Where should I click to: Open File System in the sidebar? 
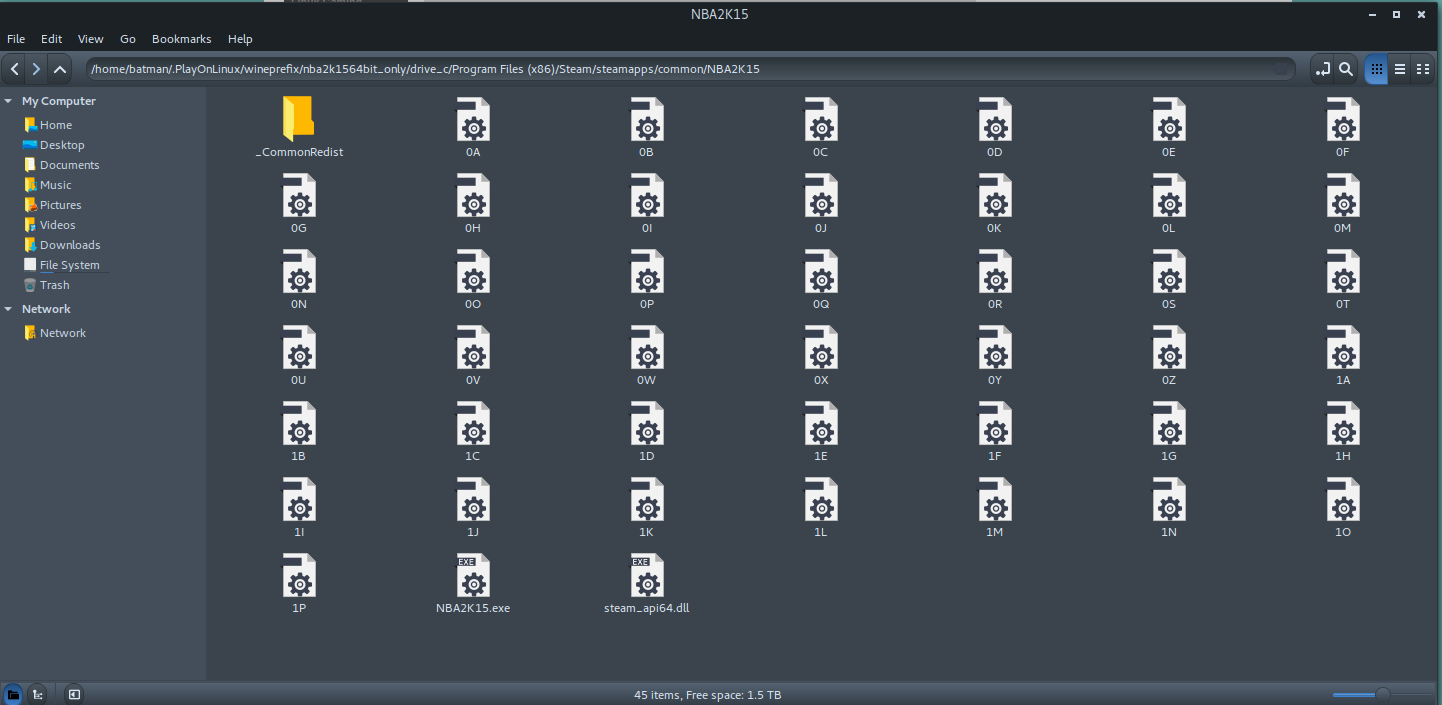coord(69,265)
